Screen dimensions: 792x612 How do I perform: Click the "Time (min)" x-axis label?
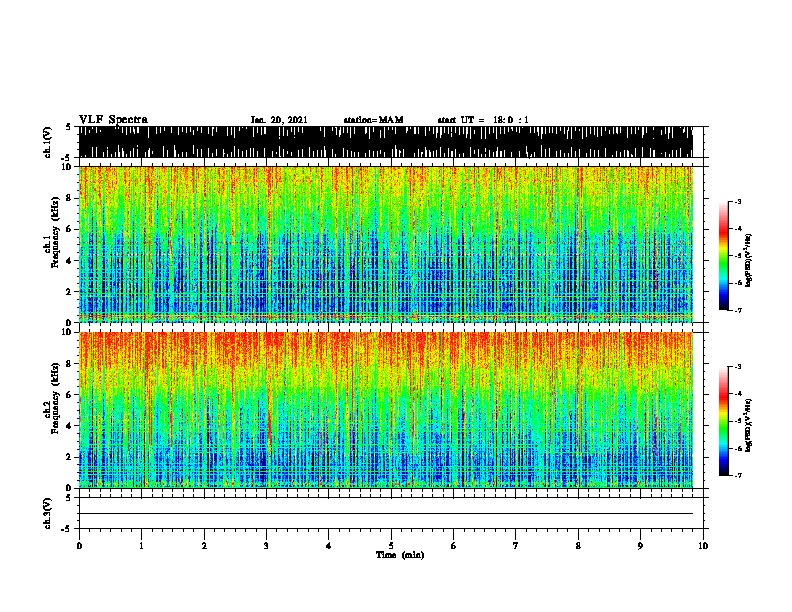(400, 555)
